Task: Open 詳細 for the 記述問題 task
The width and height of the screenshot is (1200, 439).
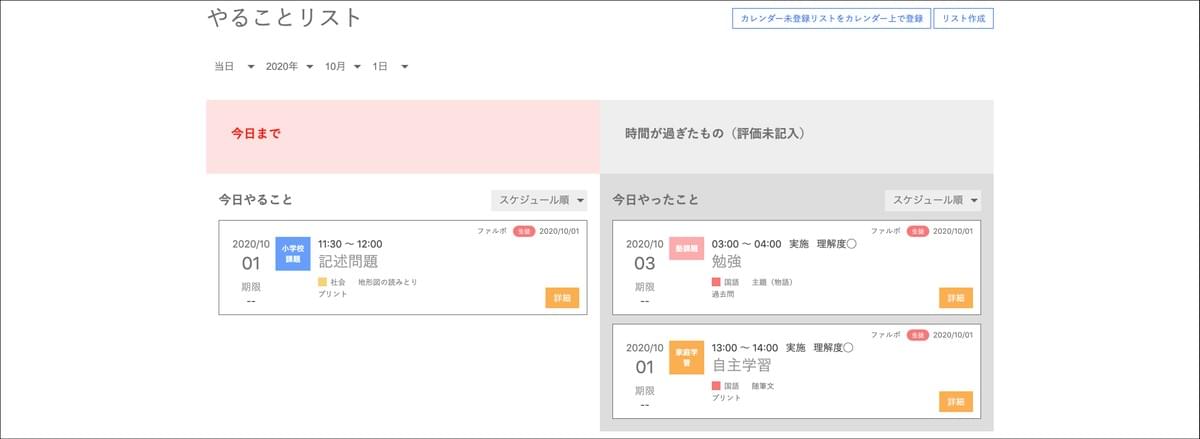Action: click(x=562, y=298)
